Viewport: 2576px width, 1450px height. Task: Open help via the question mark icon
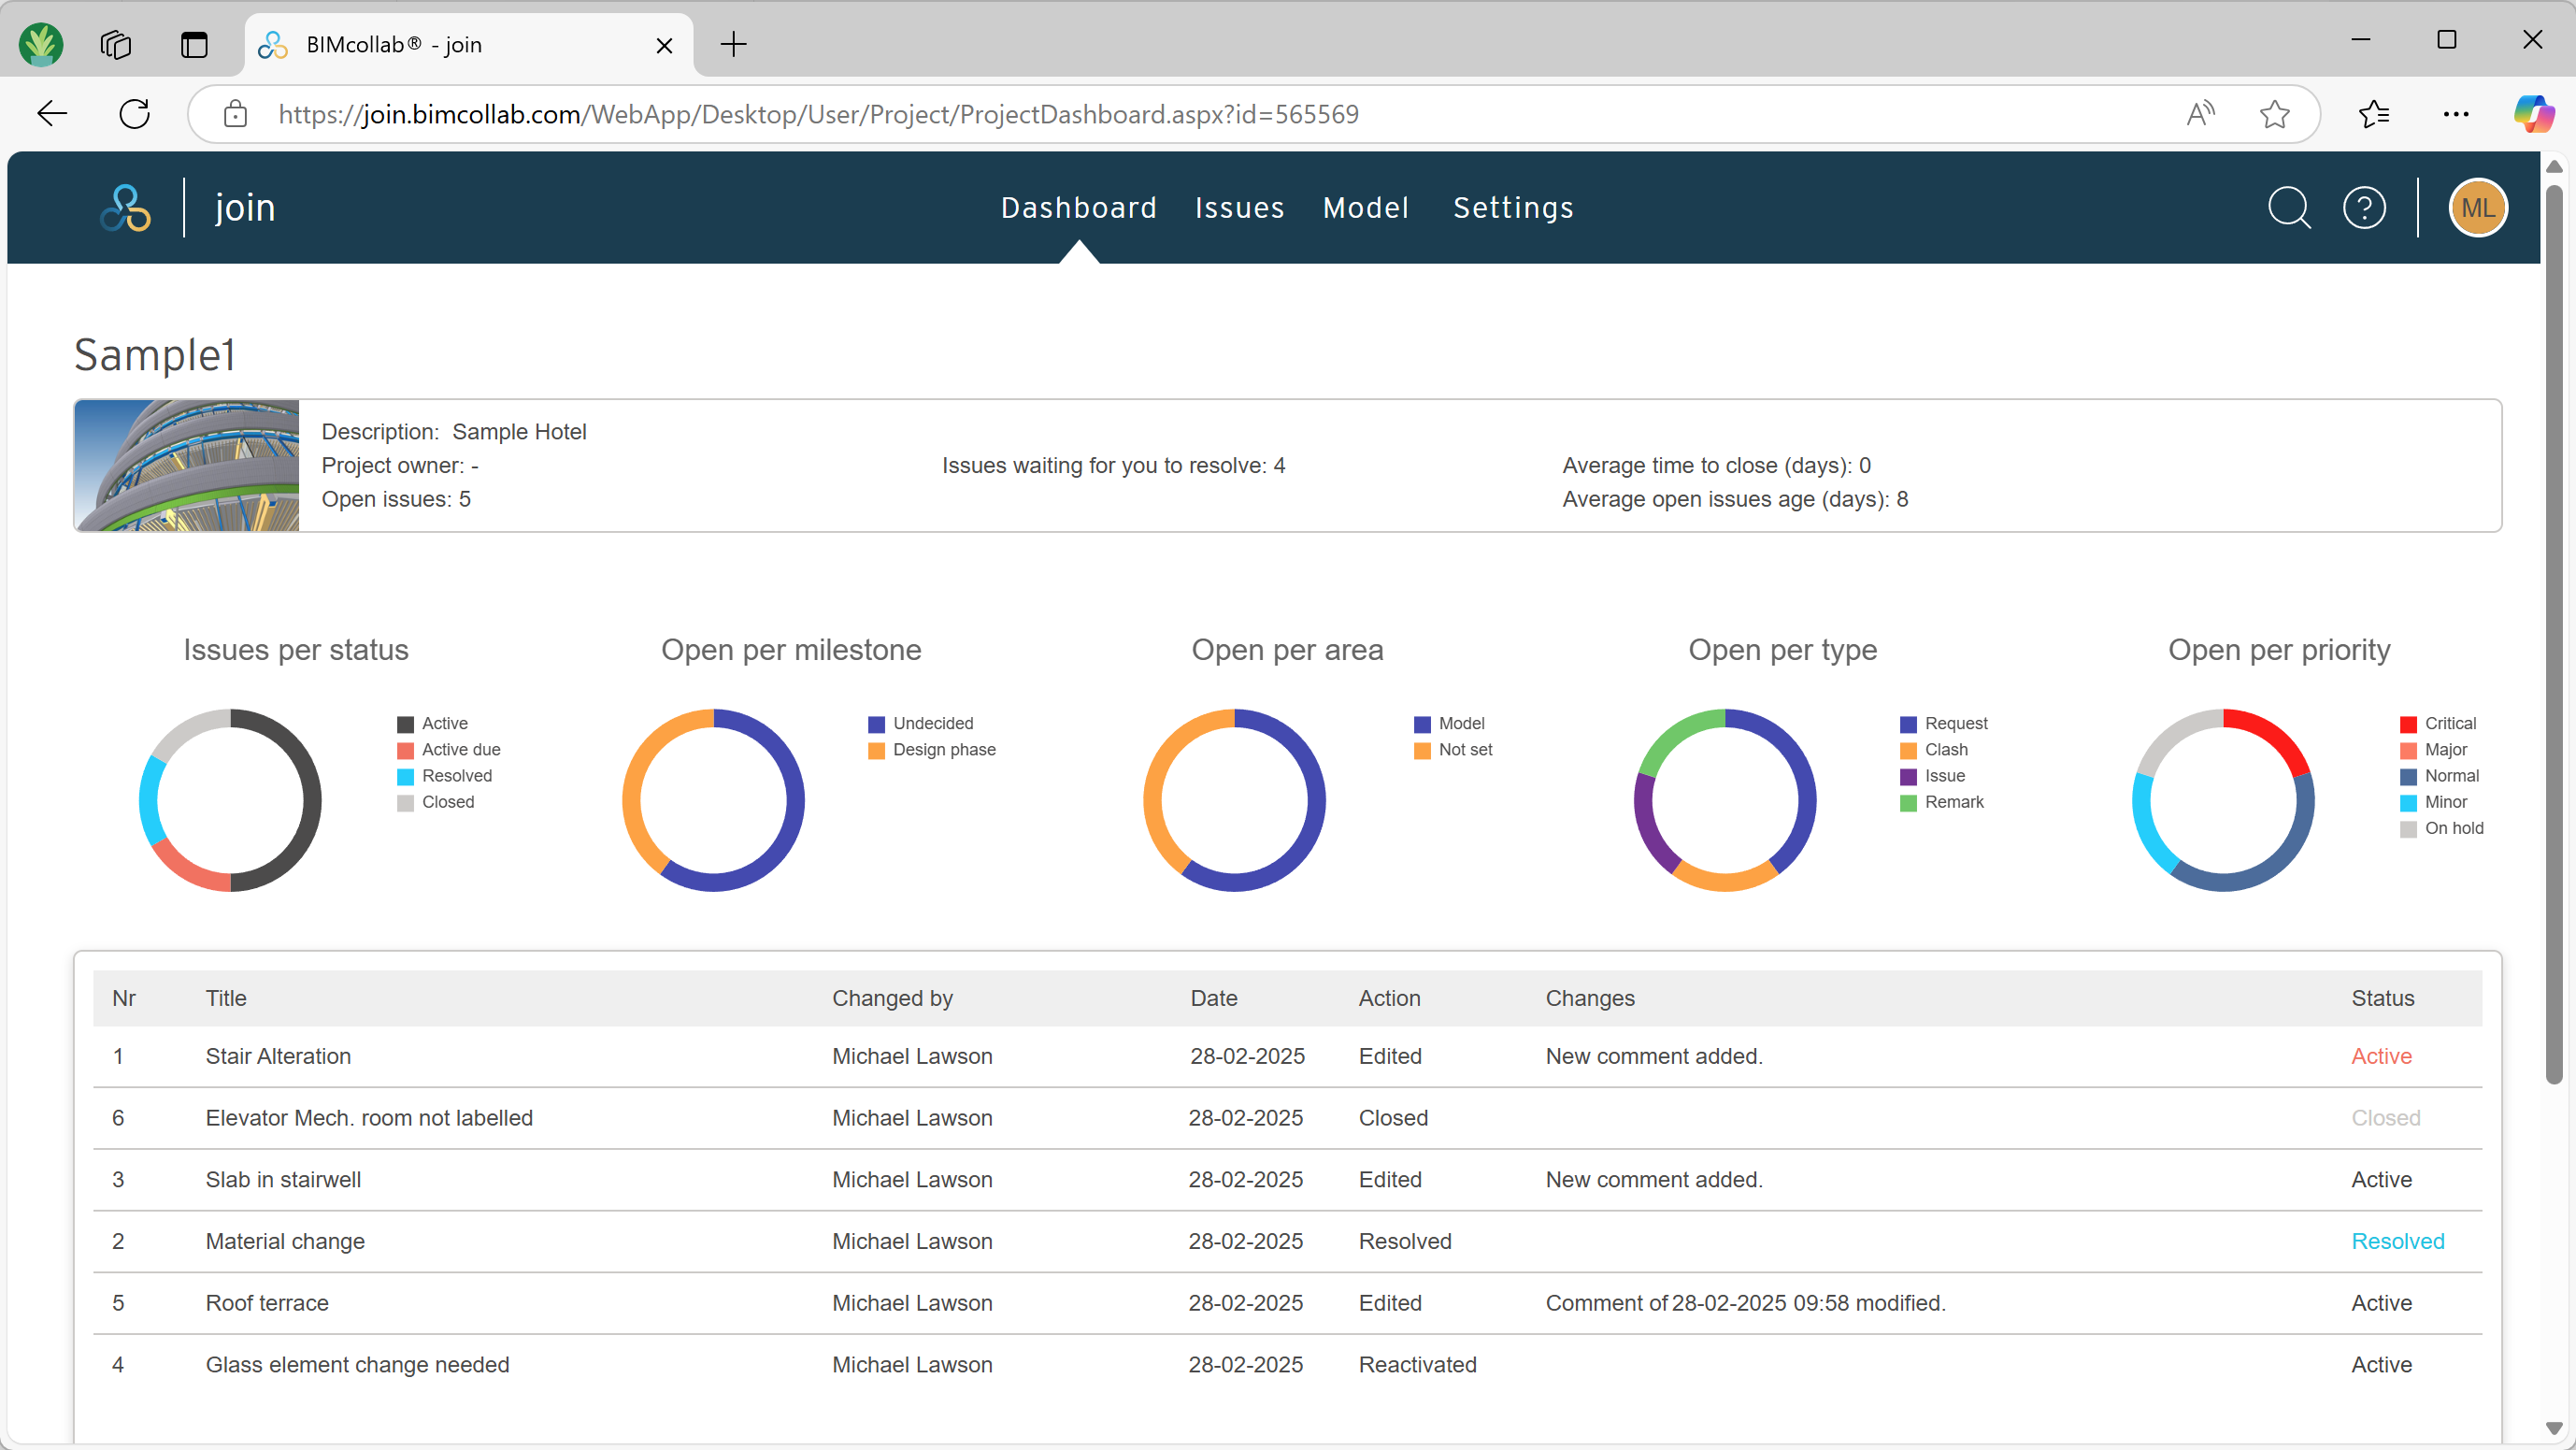pos(2366,208)
